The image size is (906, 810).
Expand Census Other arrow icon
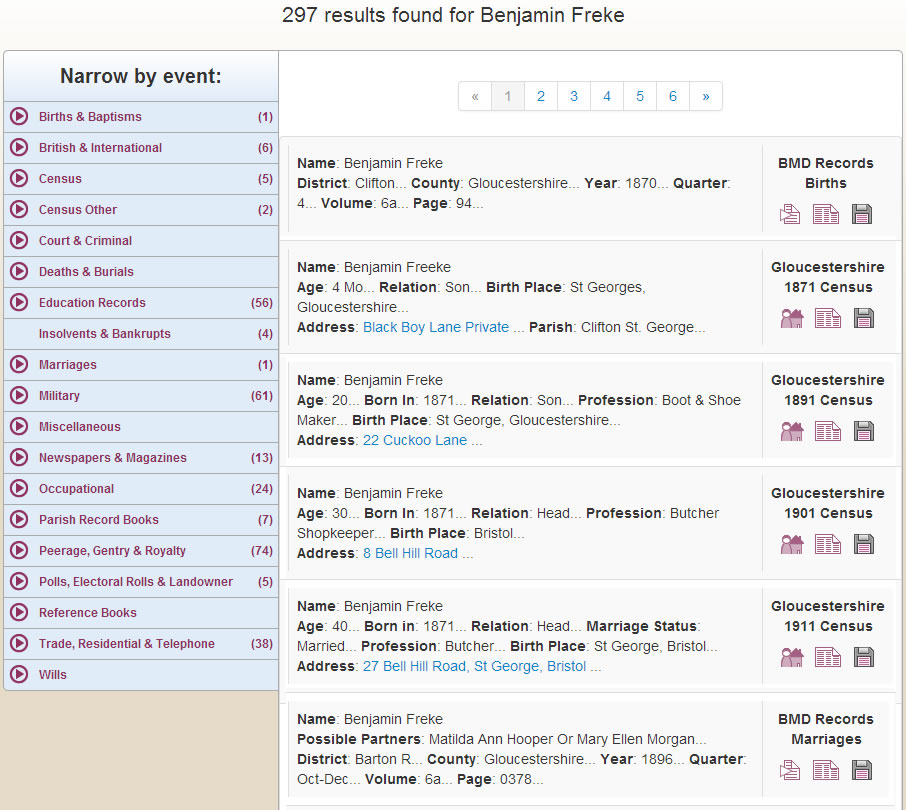click(19, 209)
